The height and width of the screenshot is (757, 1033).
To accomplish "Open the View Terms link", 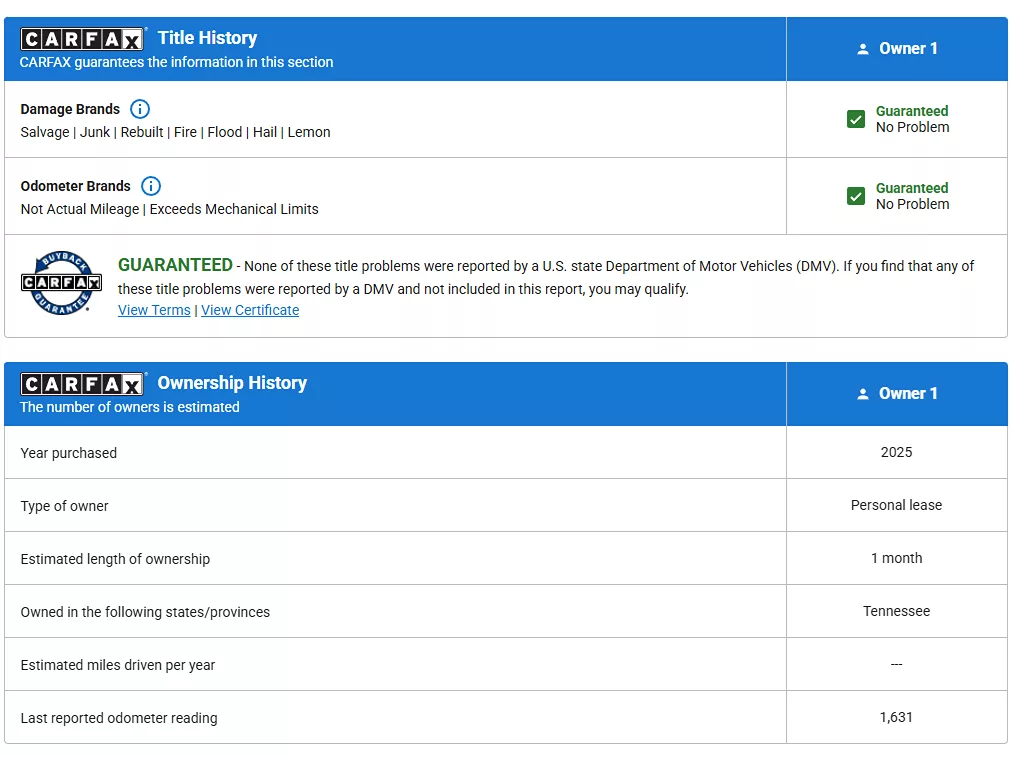I will click(x=154, y=310).
